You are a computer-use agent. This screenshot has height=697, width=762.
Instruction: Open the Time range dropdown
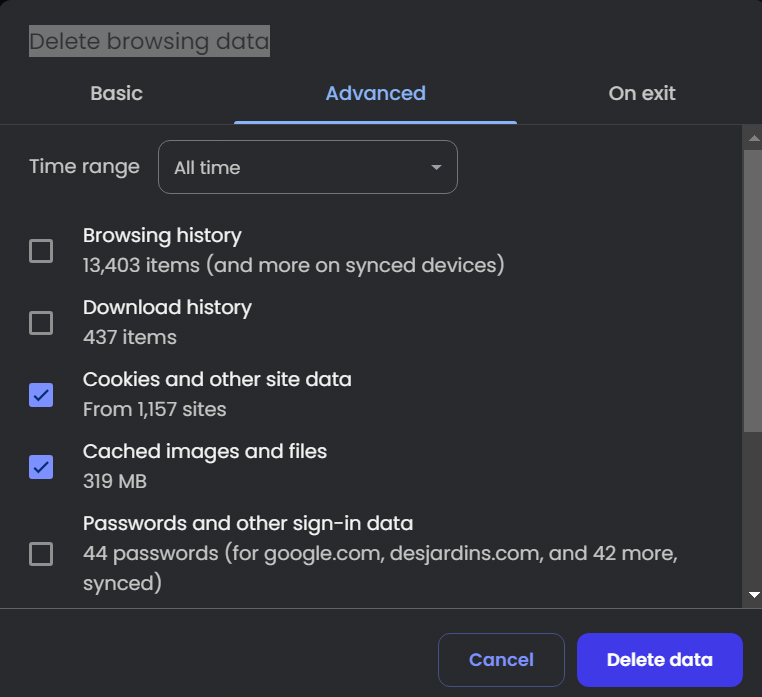coord(308,167)
